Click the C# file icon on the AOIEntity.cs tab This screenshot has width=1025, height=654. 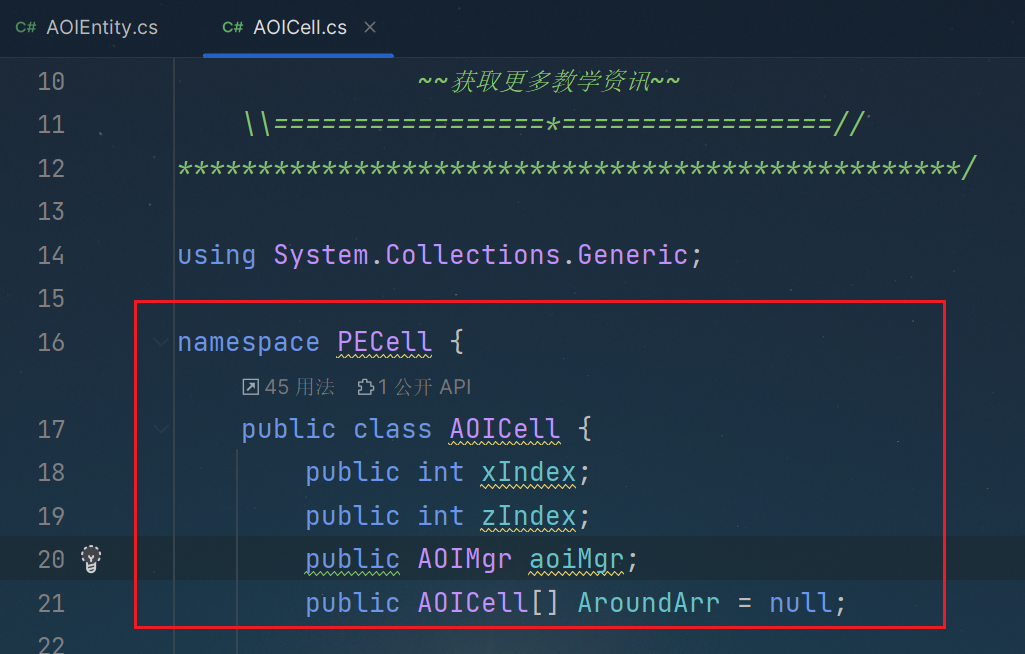tap(25, 27)
